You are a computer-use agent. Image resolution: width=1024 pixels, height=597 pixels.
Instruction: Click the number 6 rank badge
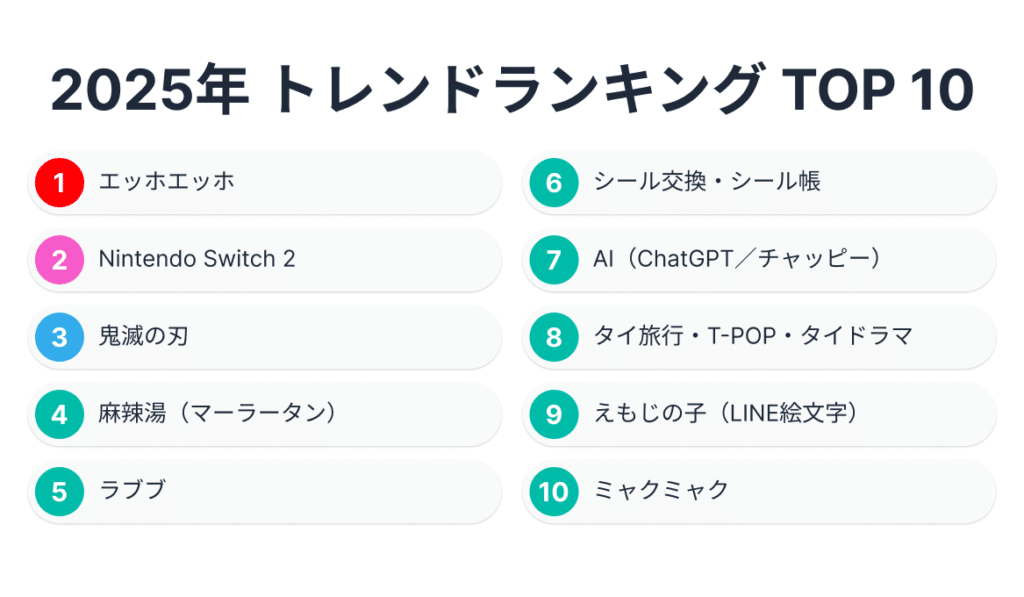coord(554,182)
